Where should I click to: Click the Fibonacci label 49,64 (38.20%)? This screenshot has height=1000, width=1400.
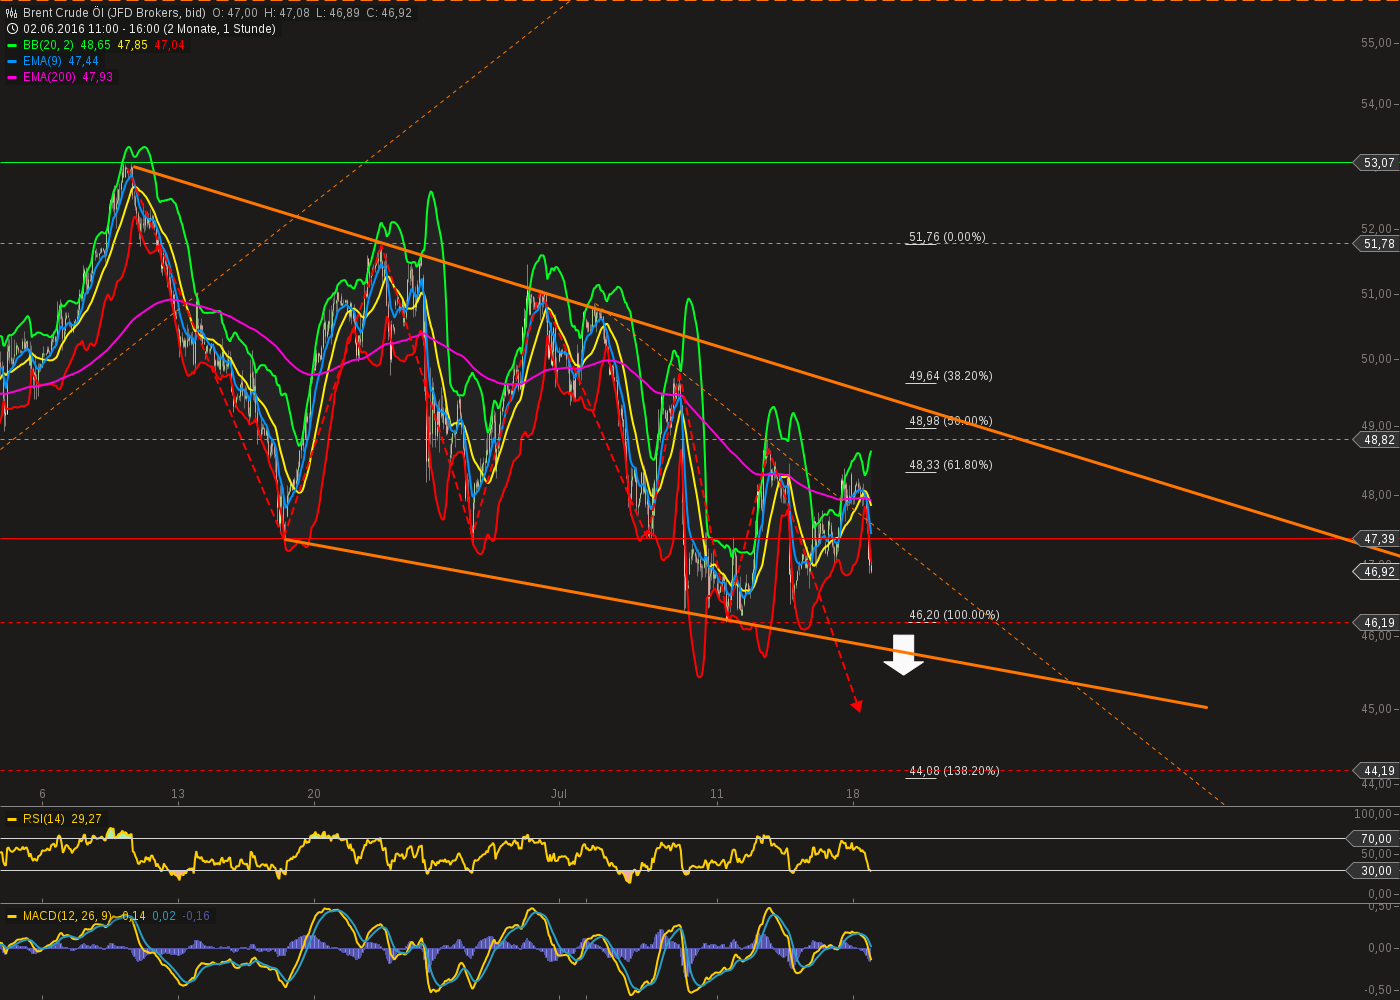coord(951,376)
